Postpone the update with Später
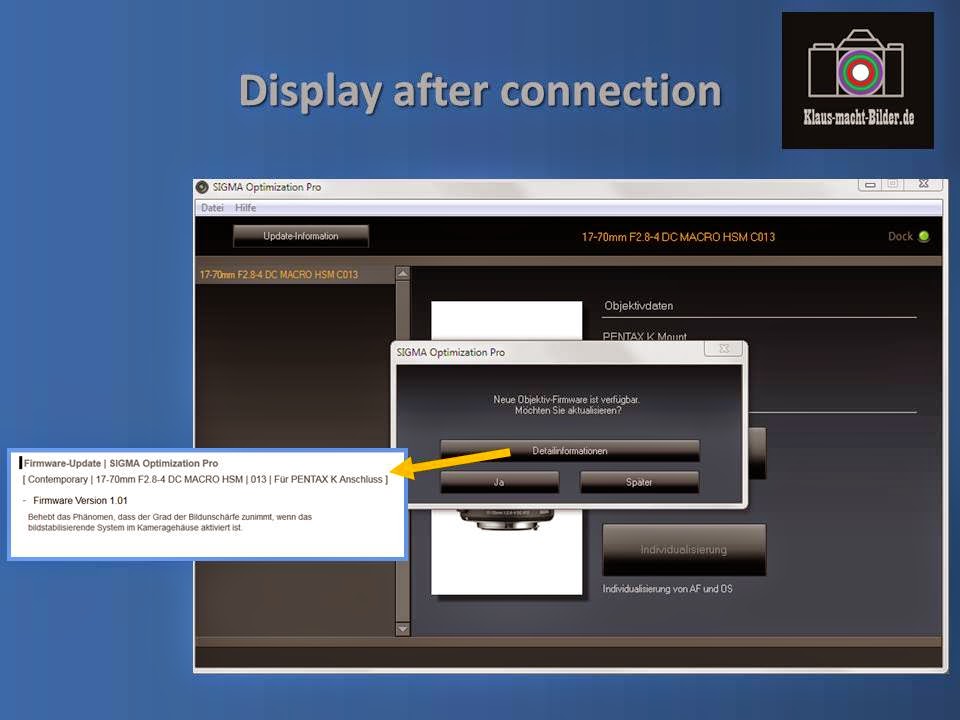The height and width of the screenshot is (720, 960). [639, 482]
